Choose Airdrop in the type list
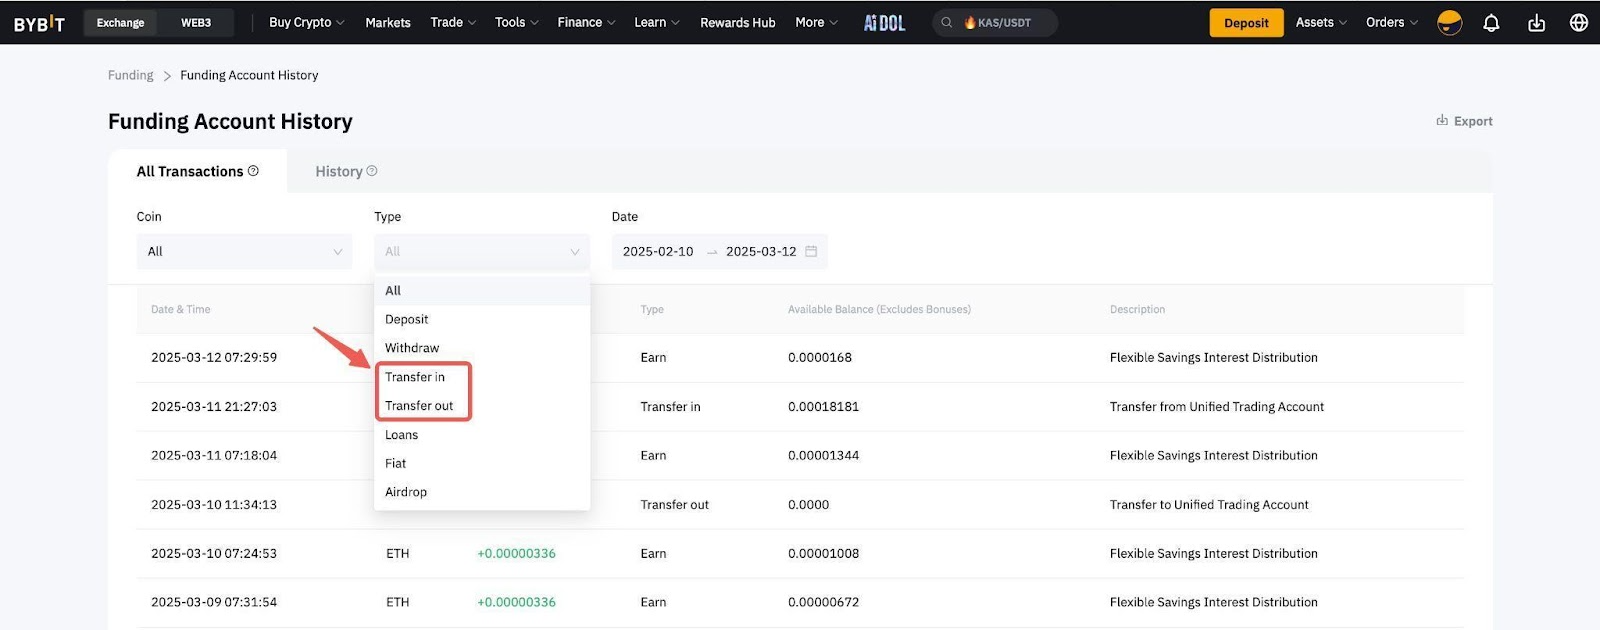1600x630 pixels. tap(406, 492)
